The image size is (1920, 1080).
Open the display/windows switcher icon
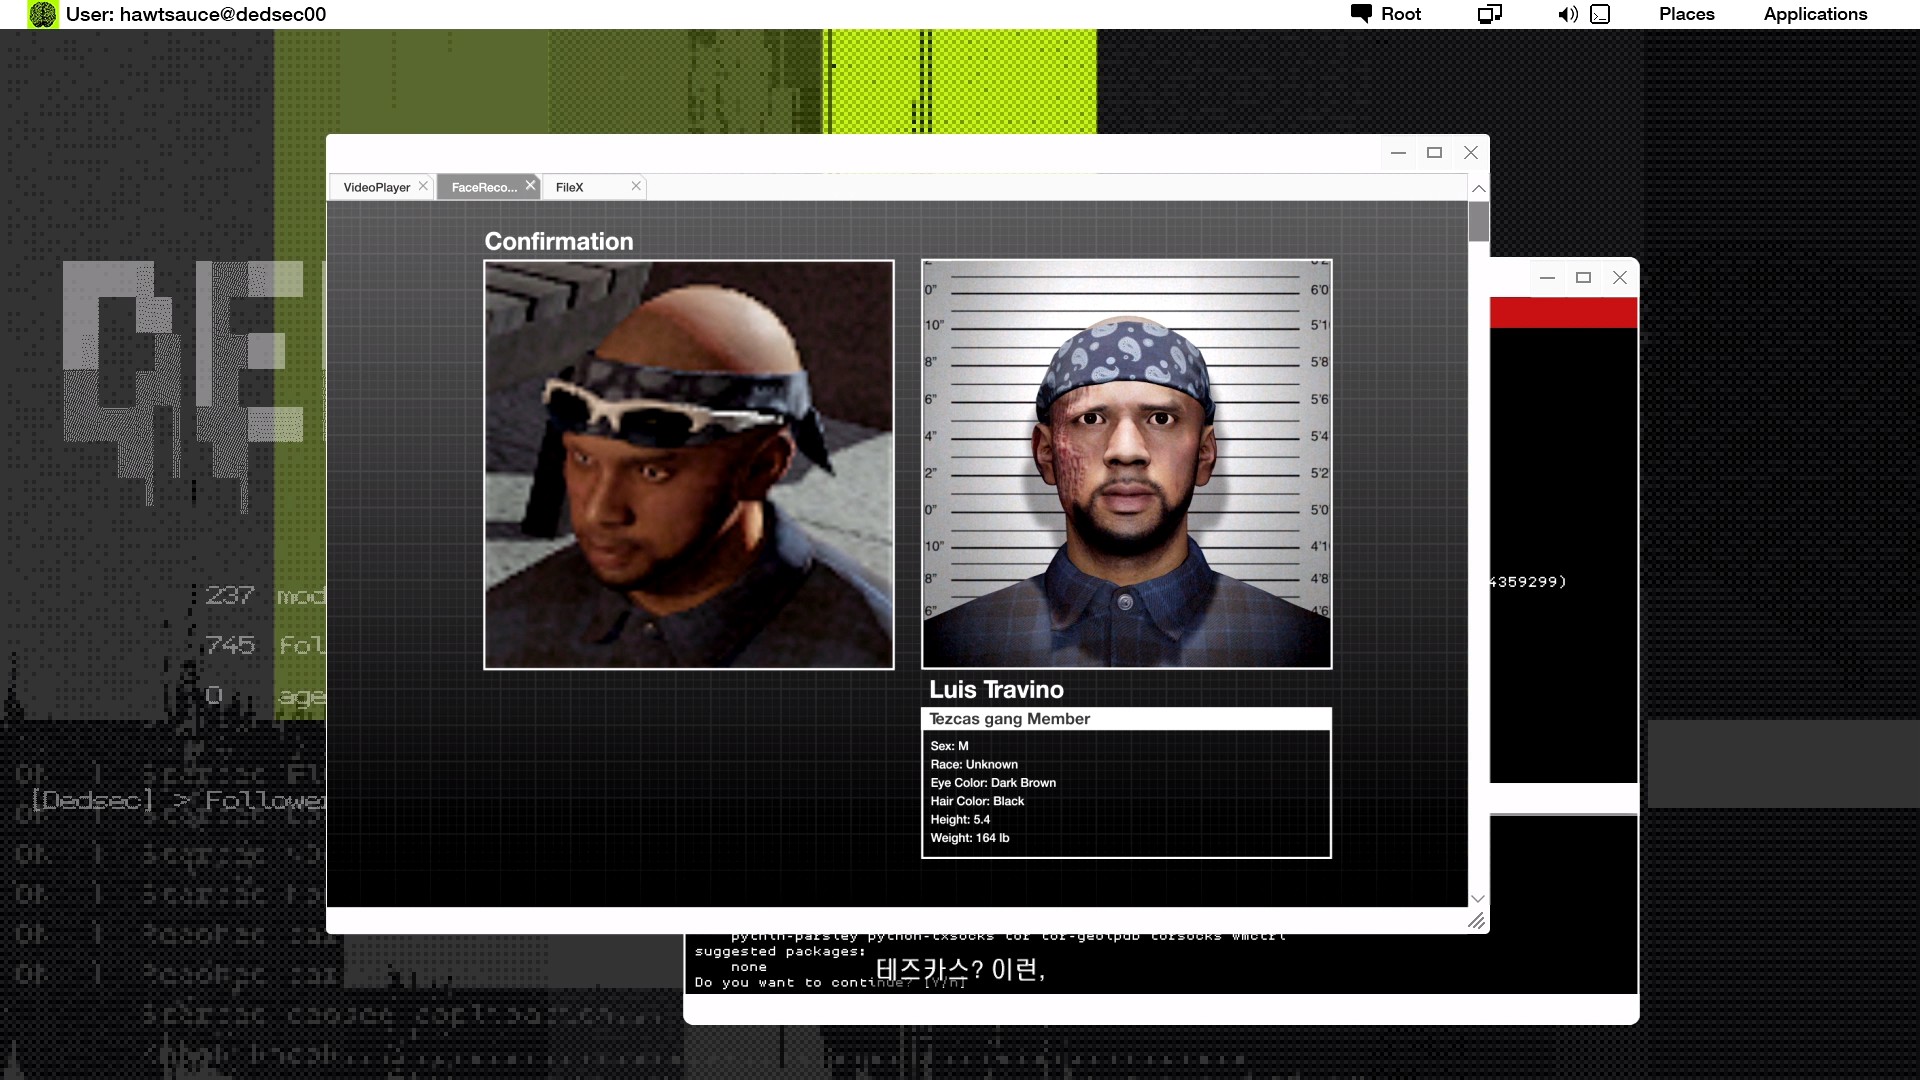tap(1489, 14)
